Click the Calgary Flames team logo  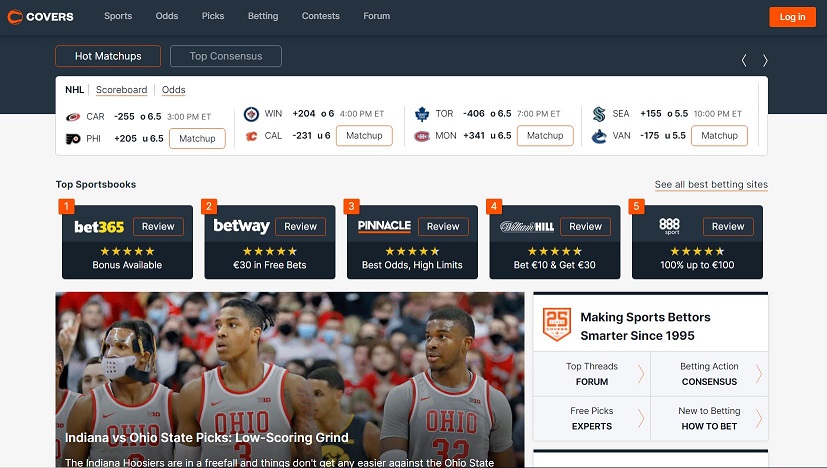click(252, 136)
